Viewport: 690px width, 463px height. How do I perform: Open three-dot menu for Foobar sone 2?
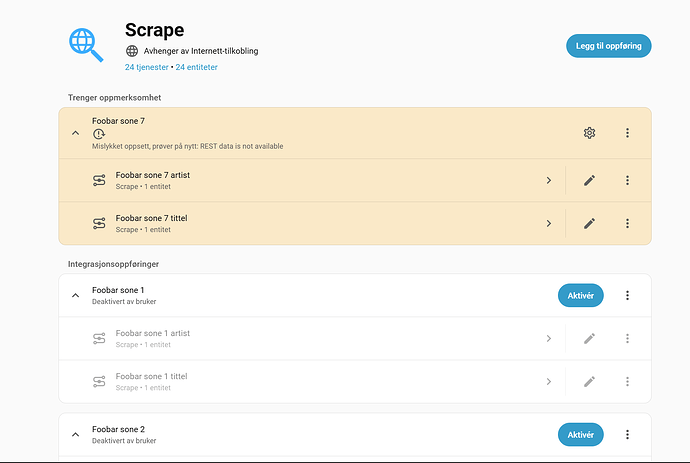click(x=627, y=434)
